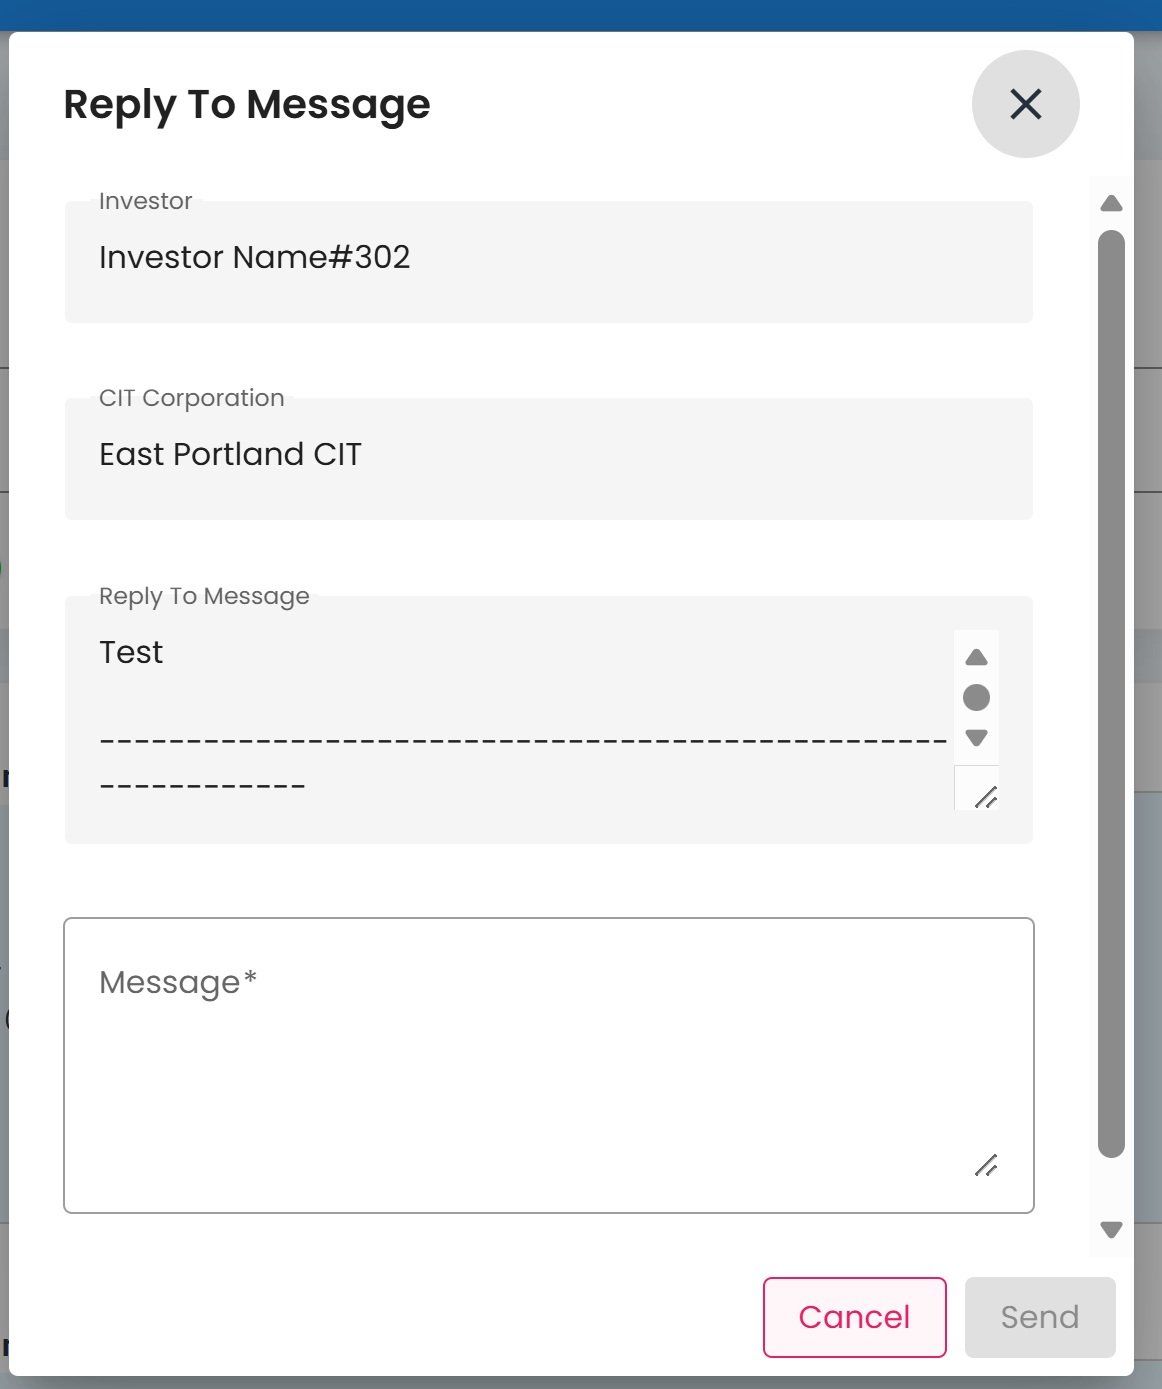Click the small Reply To Message field label
Viewport: 1162px width, 1389px height.
pyautogui.click(x=204, y=596)
